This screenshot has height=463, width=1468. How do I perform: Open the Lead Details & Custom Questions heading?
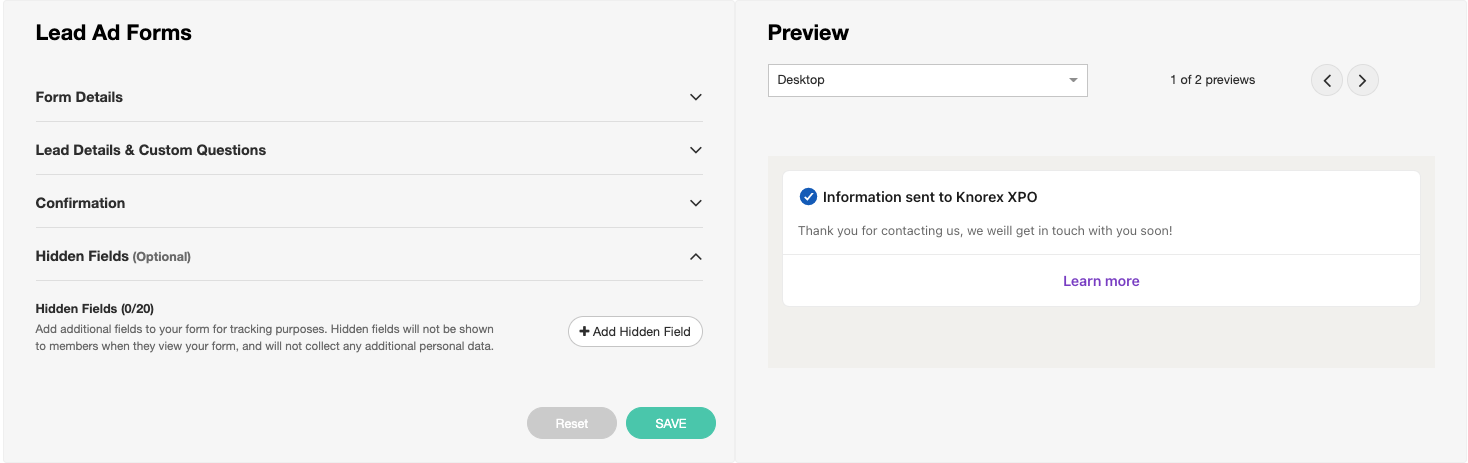[x=151, y=150]
